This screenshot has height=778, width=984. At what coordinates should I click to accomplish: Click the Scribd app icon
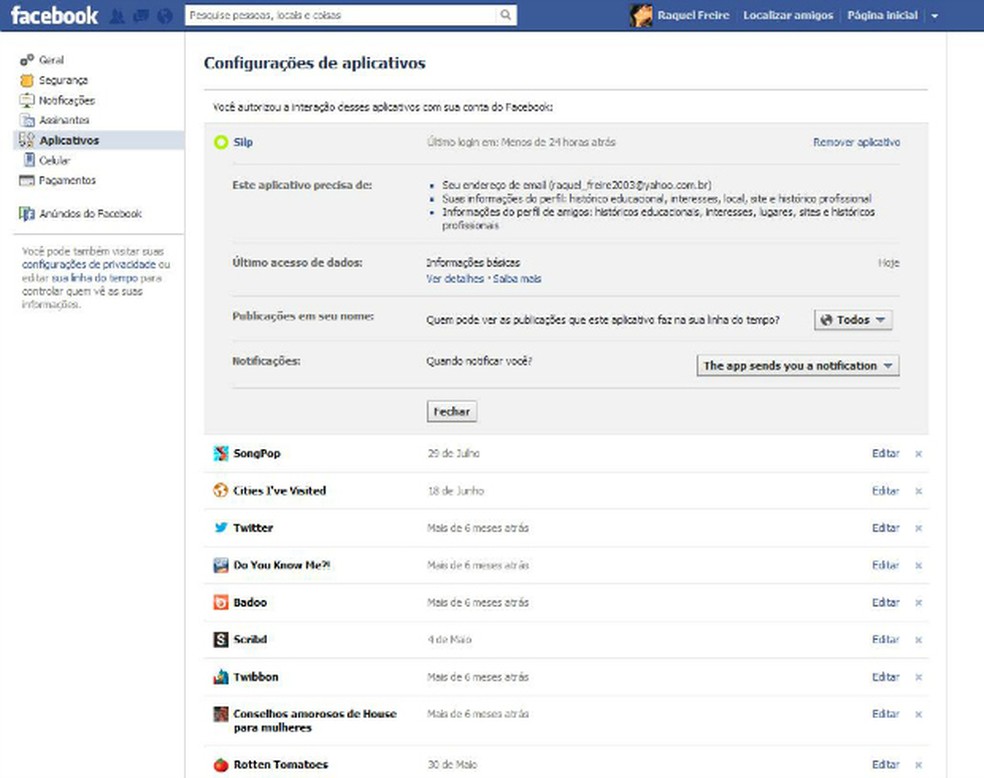pos(220,639)
